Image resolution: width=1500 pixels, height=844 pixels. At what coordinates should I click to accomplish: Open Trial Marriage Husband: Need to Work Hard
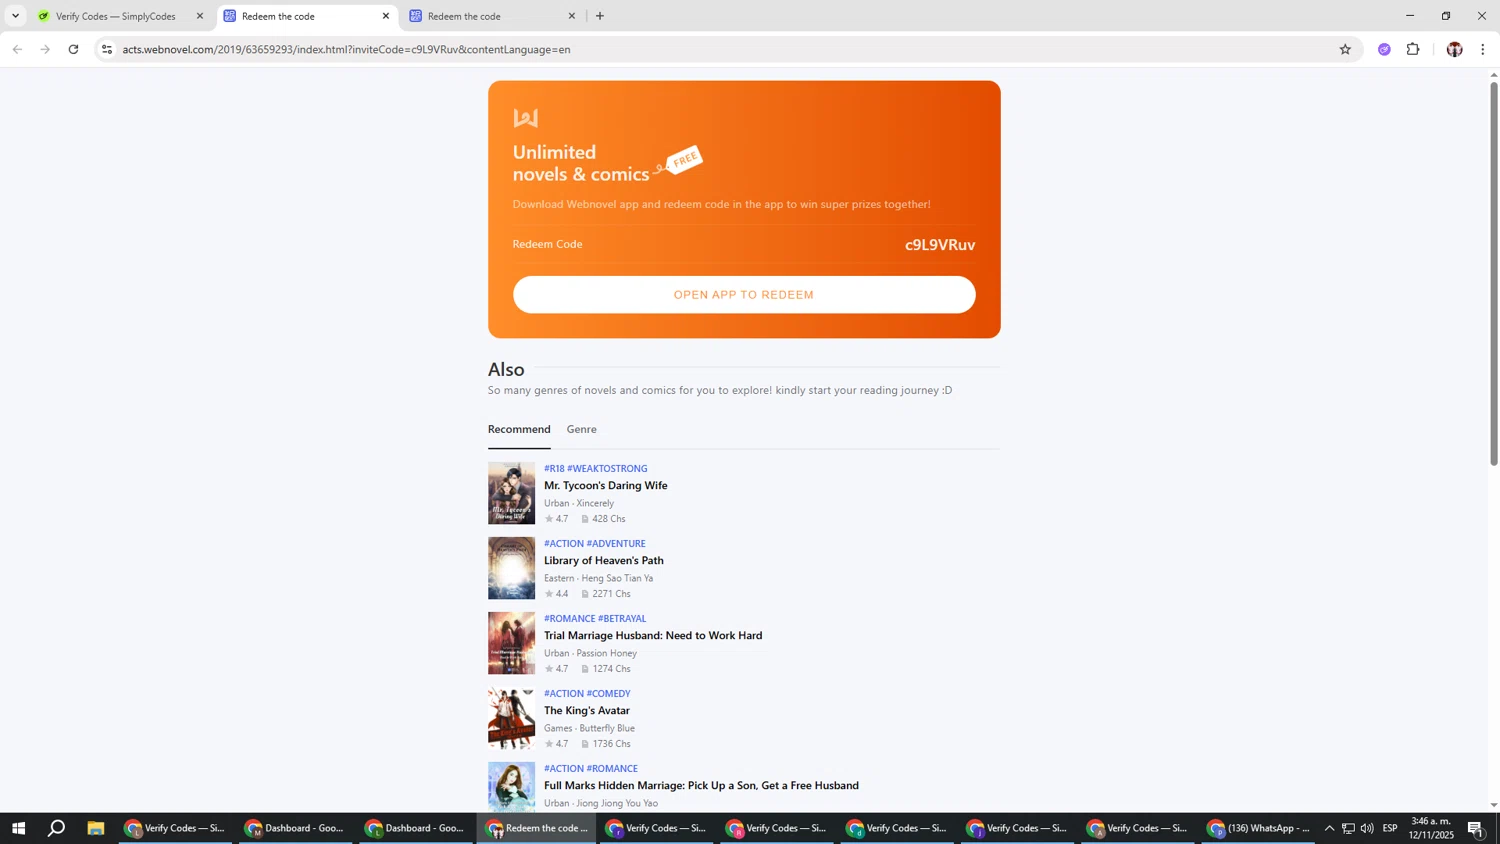pos(653,636)
